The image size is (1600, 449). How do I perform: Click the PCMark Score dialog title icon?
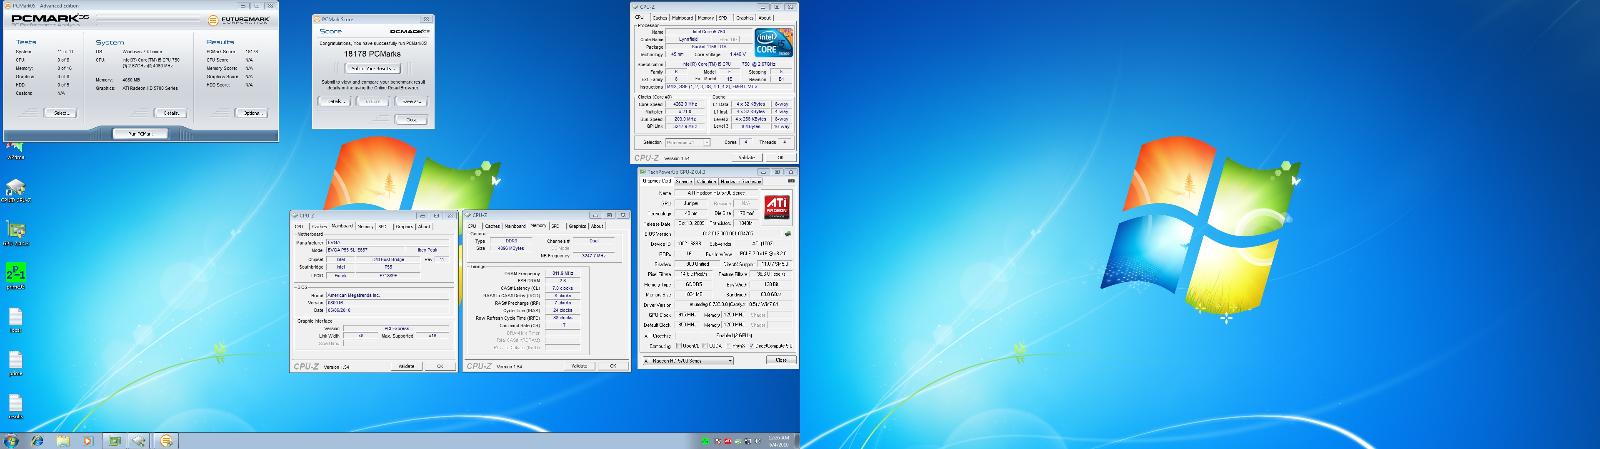[317, 19]
